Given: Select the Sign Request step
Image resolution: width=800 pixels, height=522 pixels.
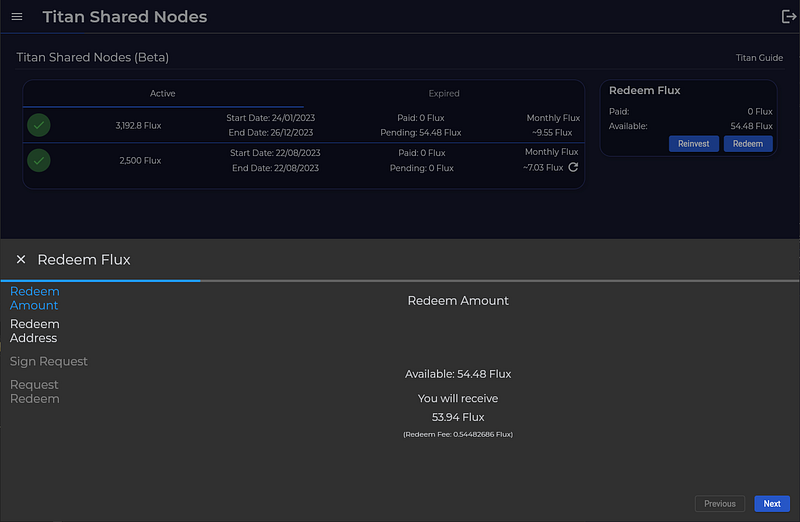Looking at the screenshot, I should click(x=49, y=361).
